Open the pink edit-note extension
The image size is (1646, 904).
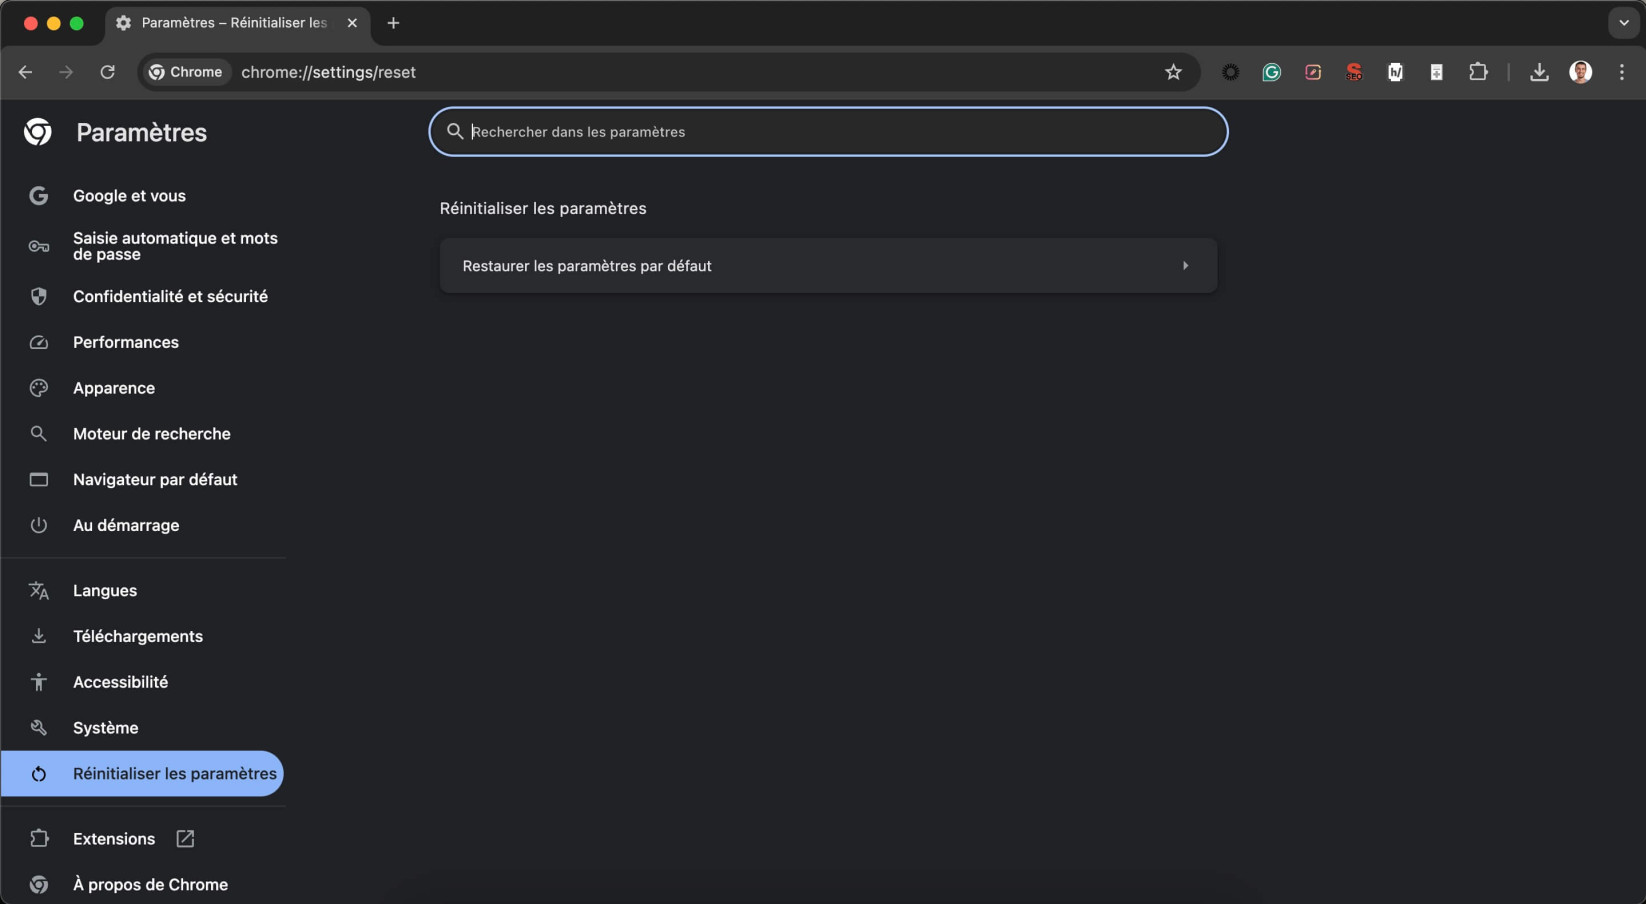tap(1313, 72)
